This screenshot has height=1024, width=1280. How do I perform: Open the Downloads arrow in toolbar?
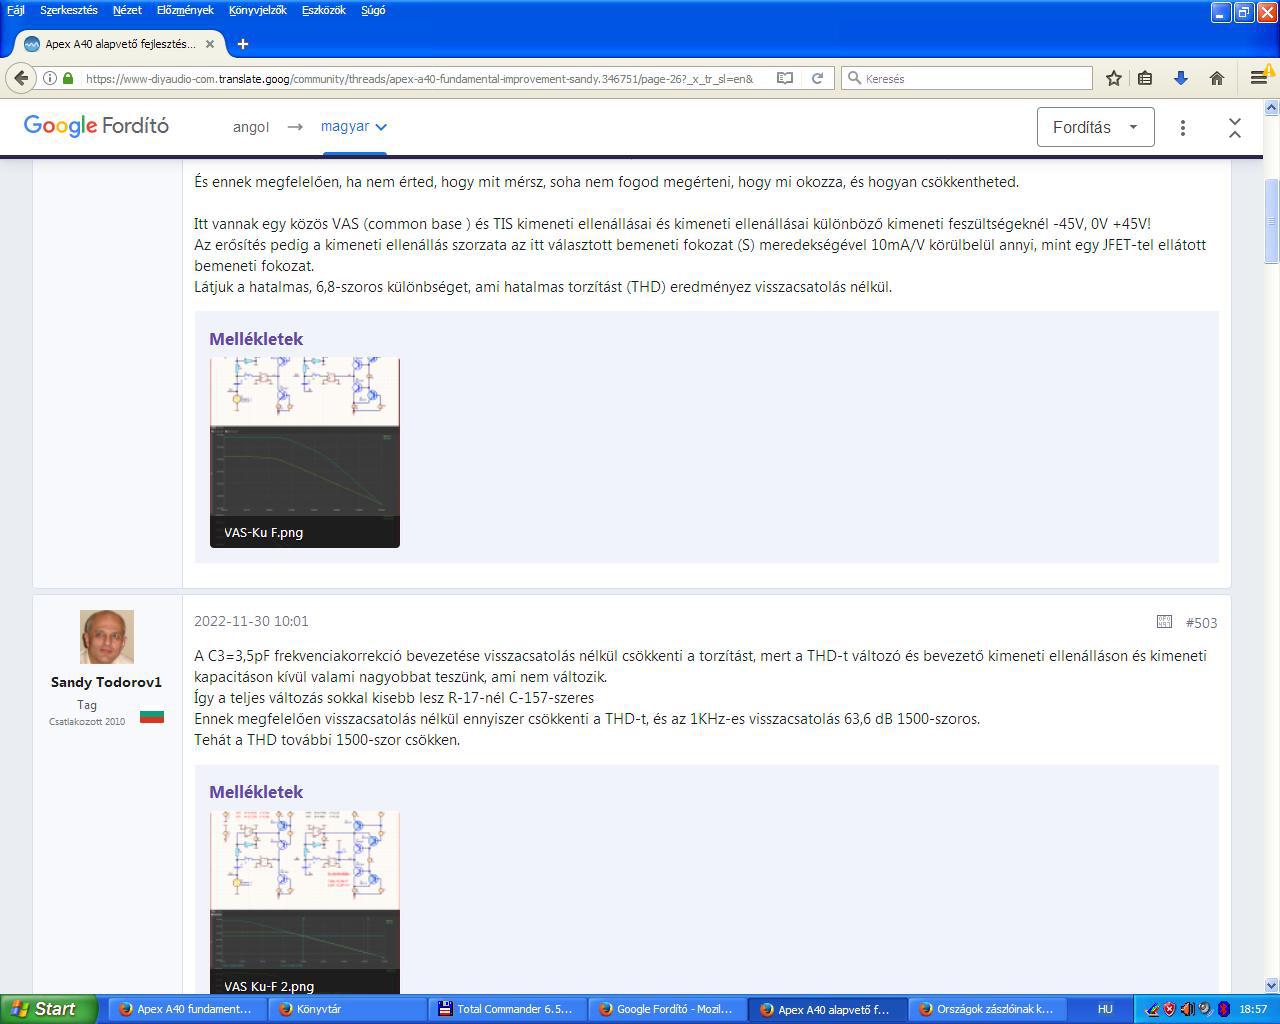pos(1180,78)
